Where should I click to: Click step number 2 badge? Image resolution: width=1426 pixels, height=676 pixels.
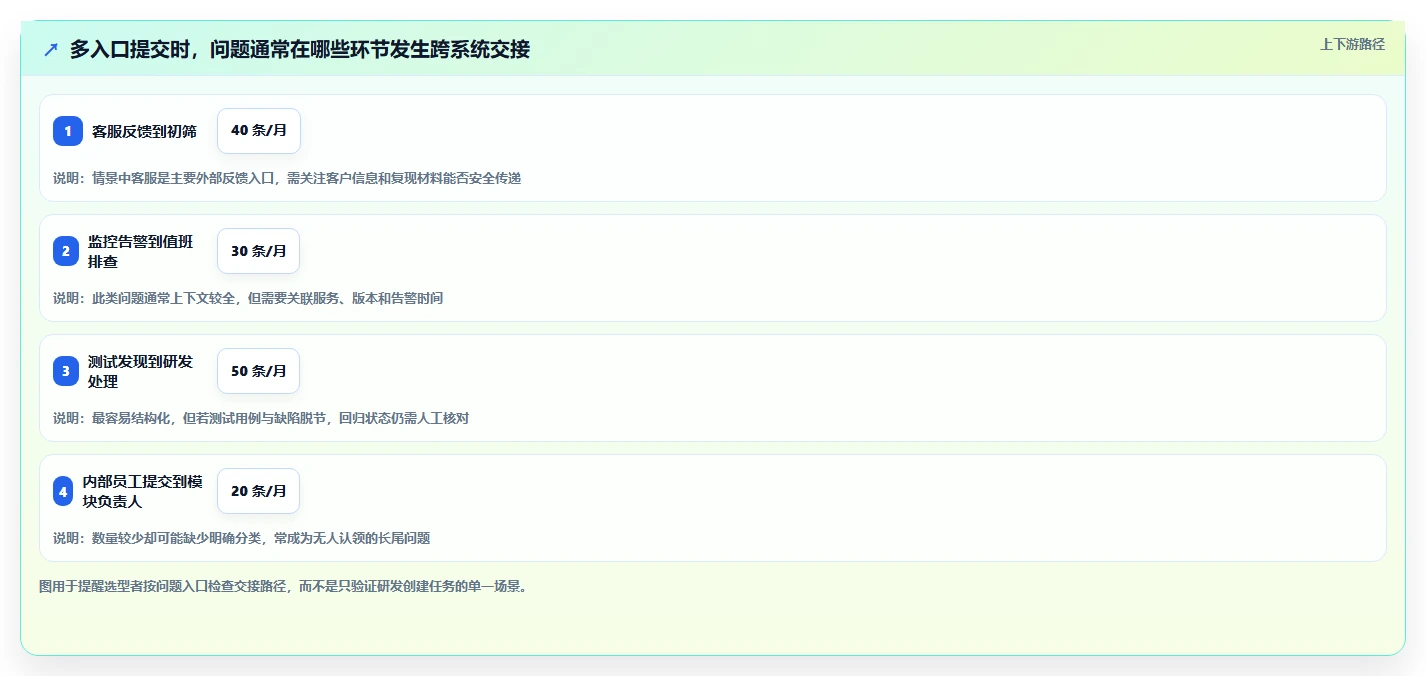tap(66, 251)
